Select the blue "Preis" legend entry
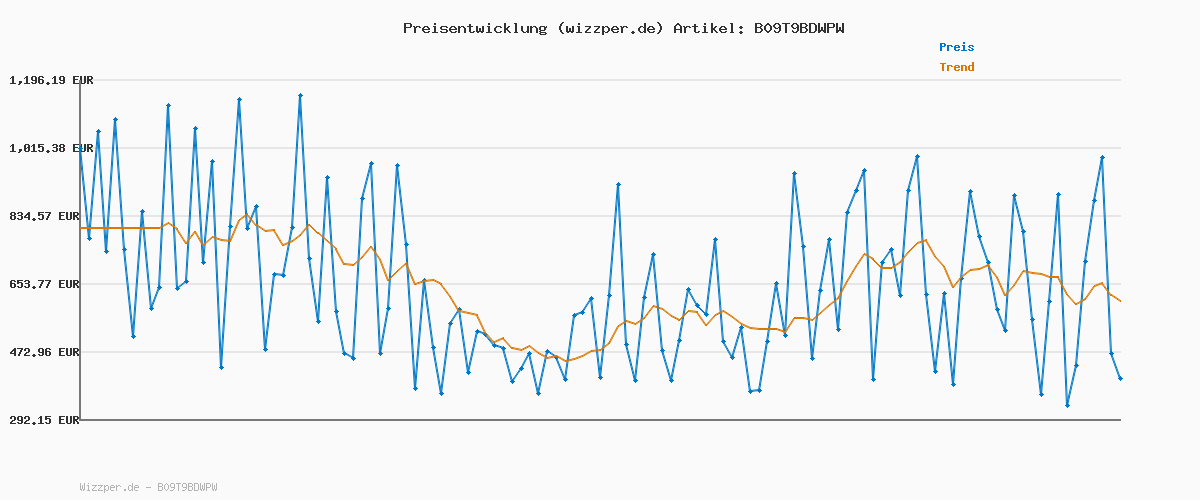 click(956, 47)
